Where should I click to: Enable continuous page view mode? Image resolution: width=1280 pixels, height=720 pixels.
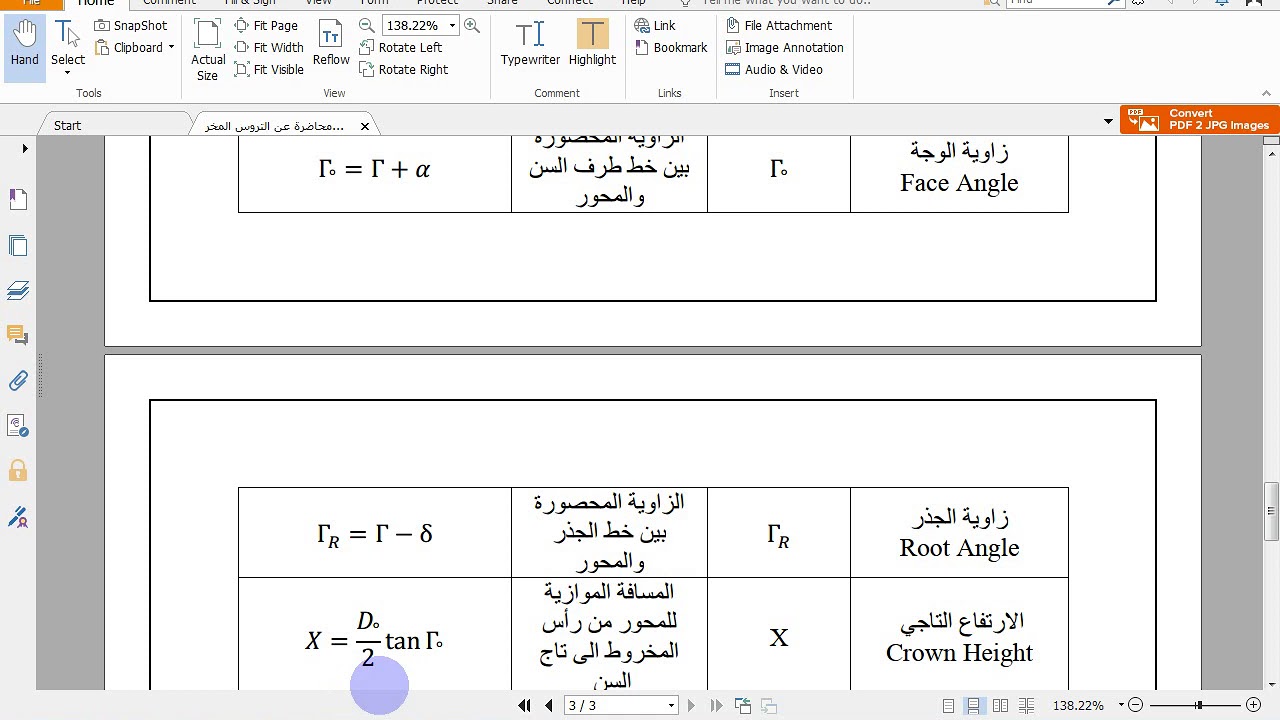click(x=973, y=706)
